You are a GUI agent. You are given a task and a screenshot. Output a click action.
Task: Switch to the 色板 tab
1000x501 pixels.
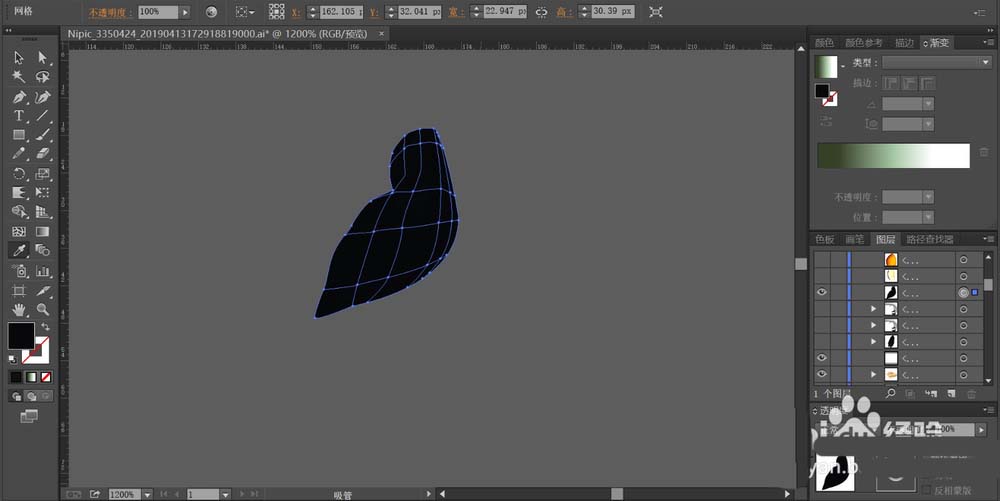(824, 239)
